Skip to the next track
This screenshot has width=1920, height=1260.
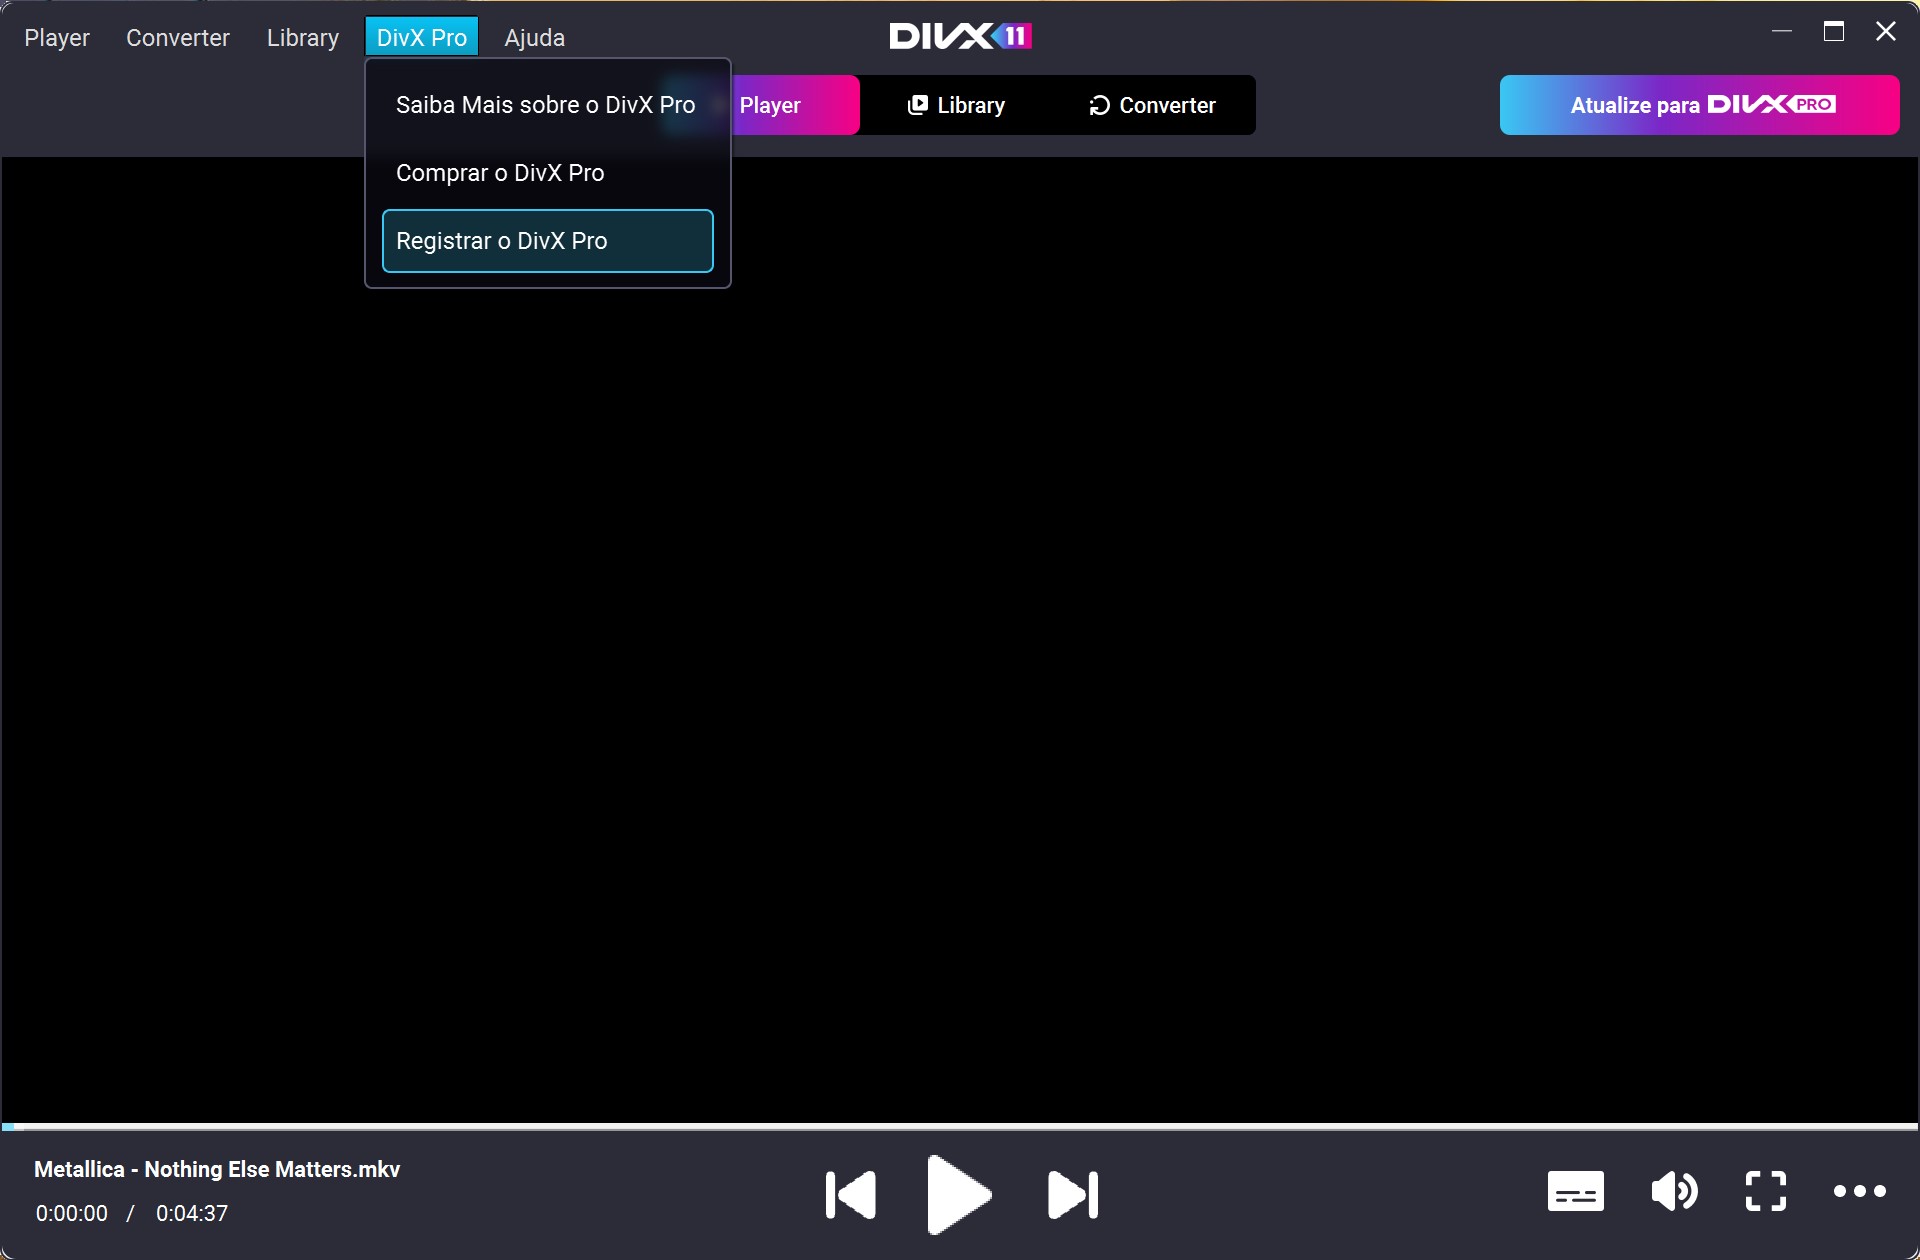point(1070,1193)
